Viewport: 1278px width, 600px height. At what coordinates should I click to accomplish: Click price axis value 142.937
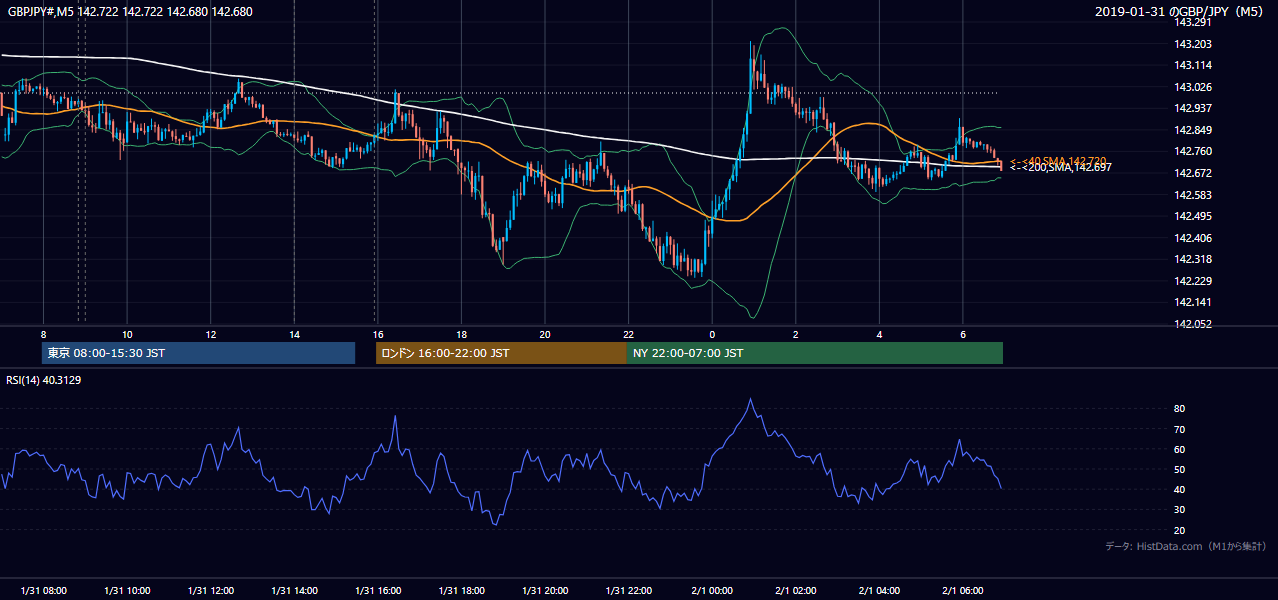click(1192, 108)
